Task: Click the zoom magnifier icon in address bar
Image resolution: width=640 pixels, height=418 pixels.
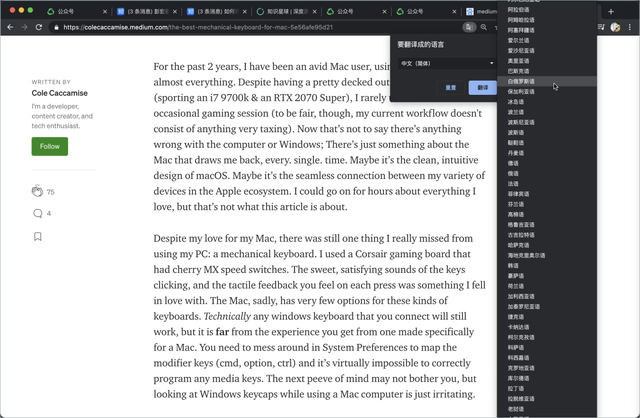Action: (x=484, y=27)
